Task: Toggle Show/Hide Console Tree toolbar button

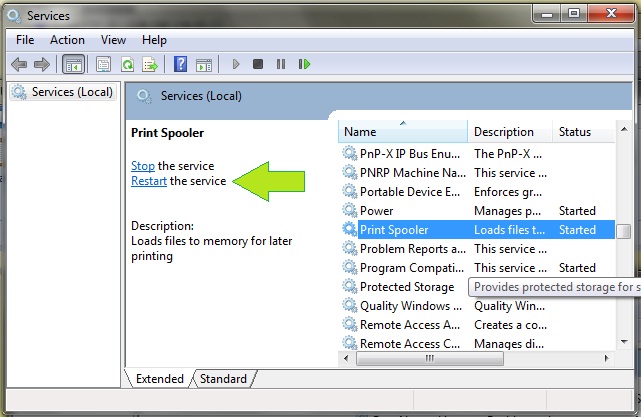Action: point(73,64)
